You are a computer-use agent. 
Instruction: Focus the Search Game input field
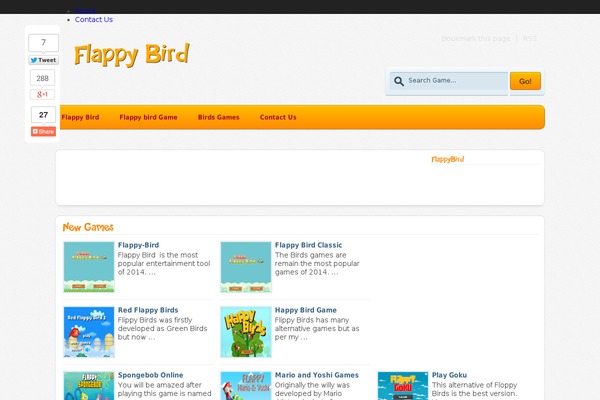point(449,81)
